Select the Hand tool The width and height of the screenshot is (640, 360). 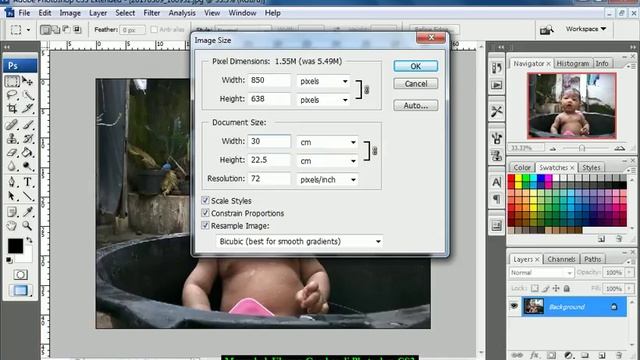click(x=12, y=226)
